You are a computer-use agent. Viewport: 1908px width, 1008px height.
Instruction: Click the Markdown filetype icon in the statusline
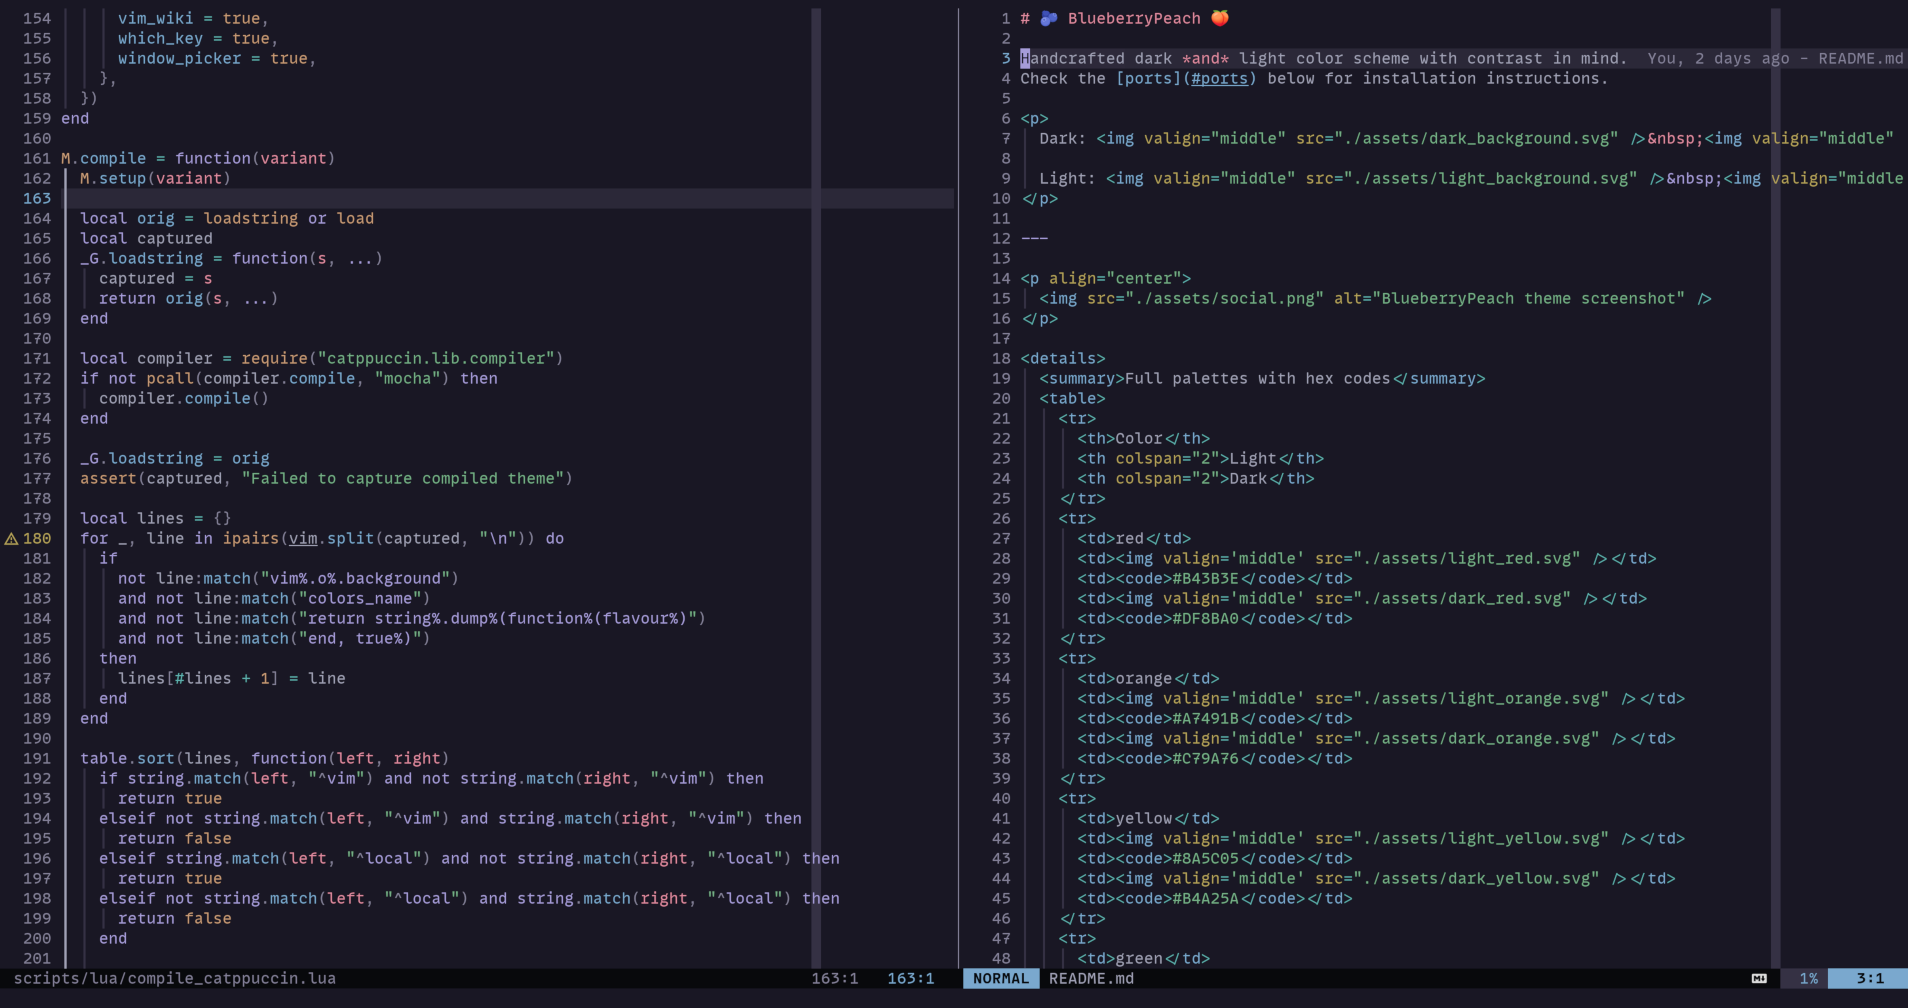[1759, 979]
